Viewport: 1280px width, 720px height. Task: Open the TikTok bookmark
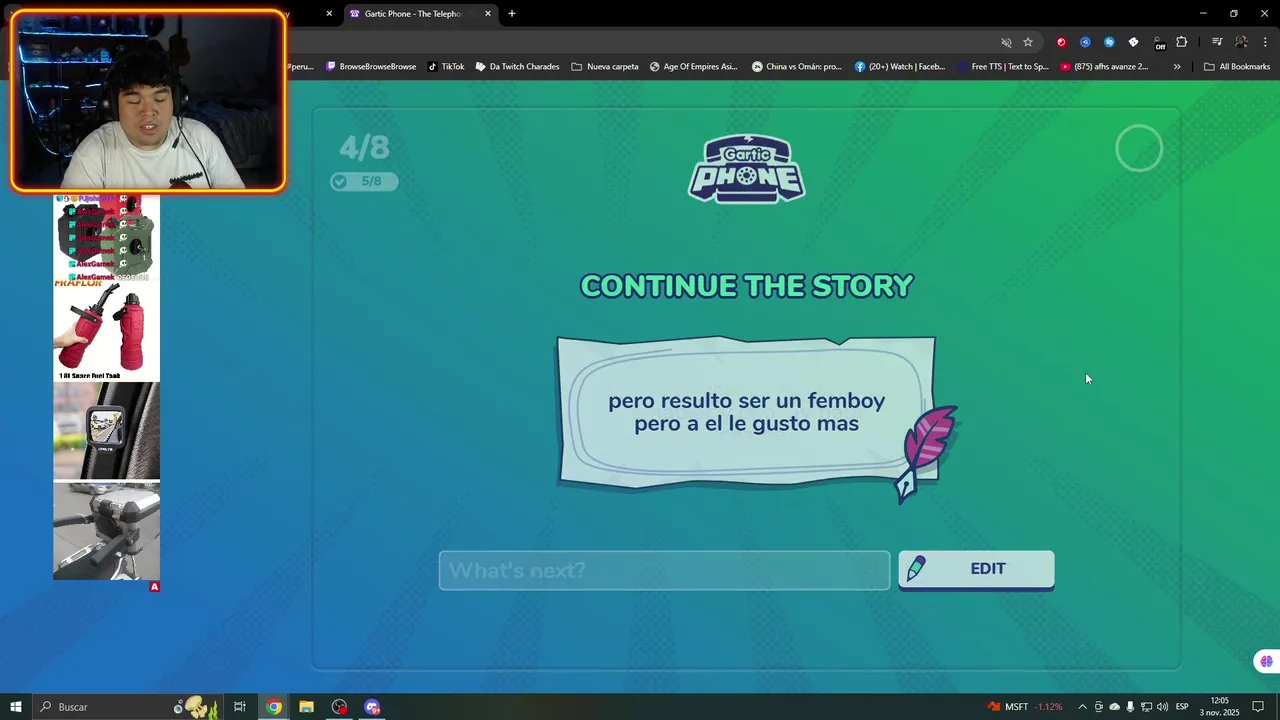click(x=446, y=67)
